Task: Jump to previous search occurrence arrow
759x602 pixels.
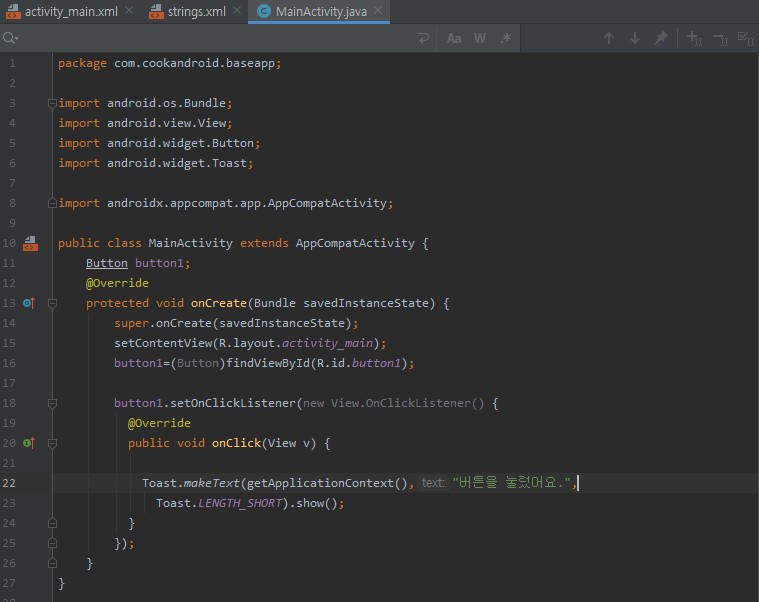Action: 608,38
